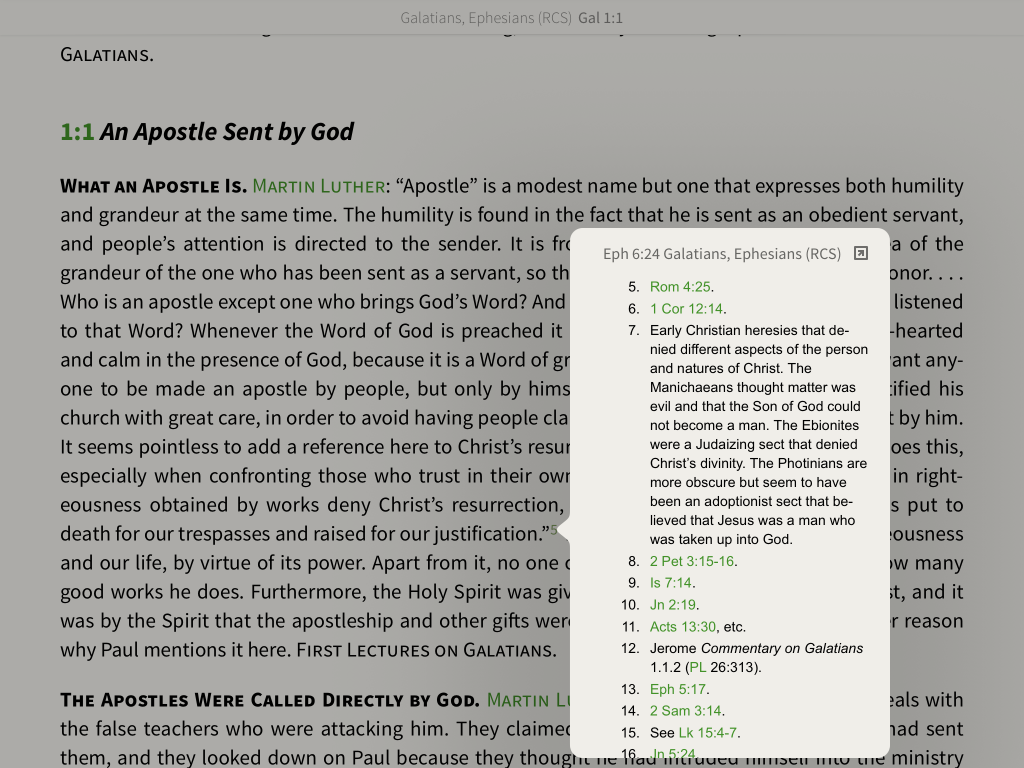The width and height of the screenshot is (1024, 768).
Task: Click footnote 7 text about early Christian heresies
Action: click(758, 435)
